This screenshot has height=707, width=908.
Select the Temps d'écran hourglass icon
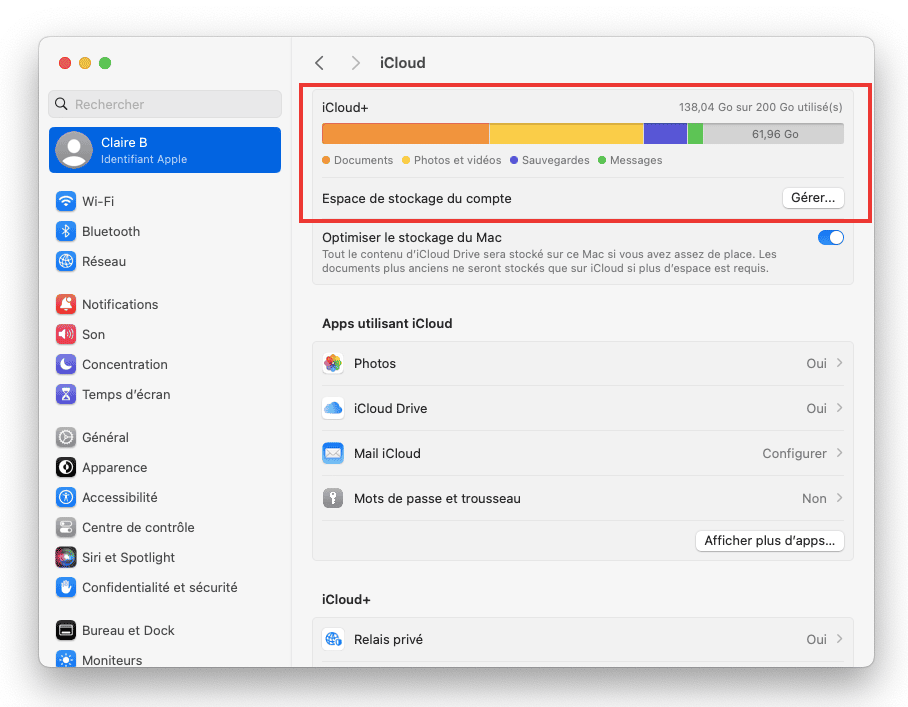coord(65,395)
